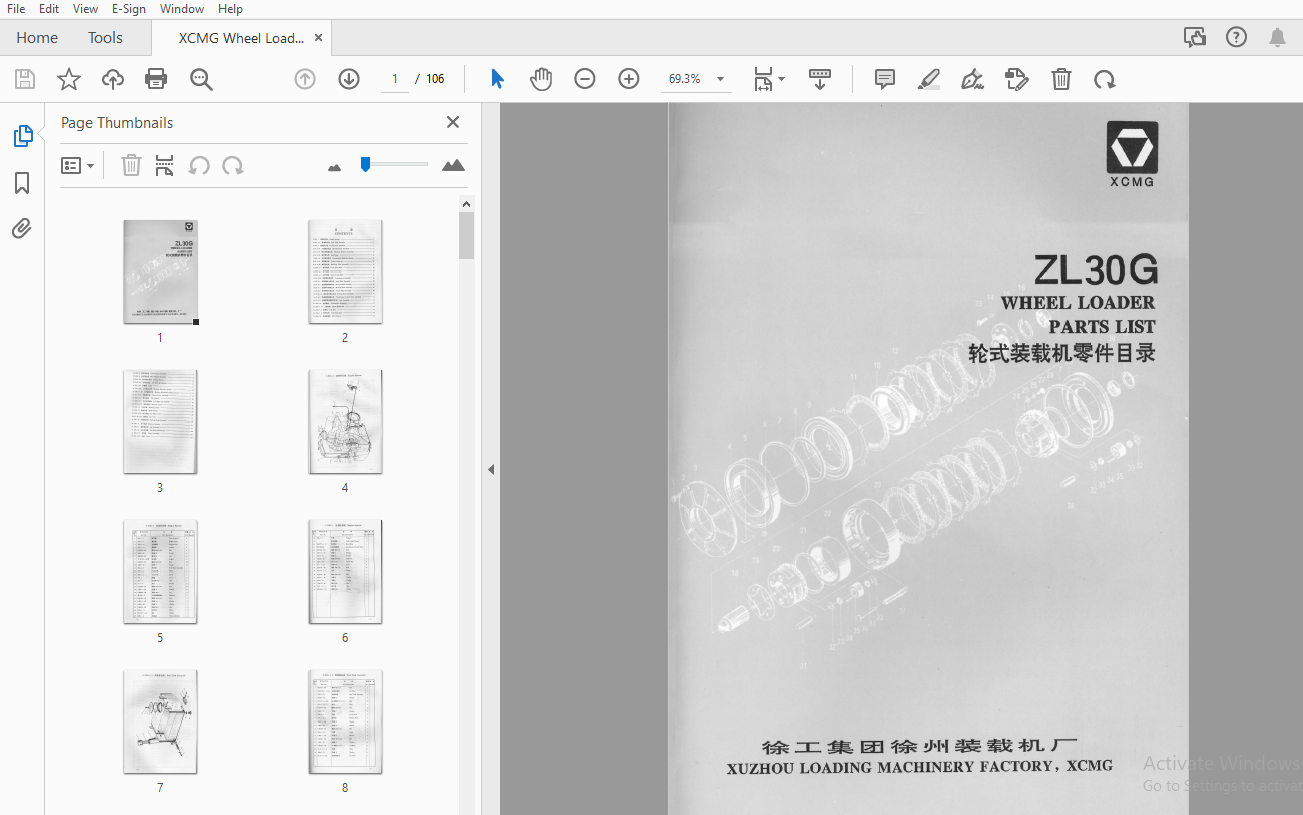Screen dimensions: 1303x815
Task: Delete selected pages in thumbnails panel
Action: (x=131, y=165)
